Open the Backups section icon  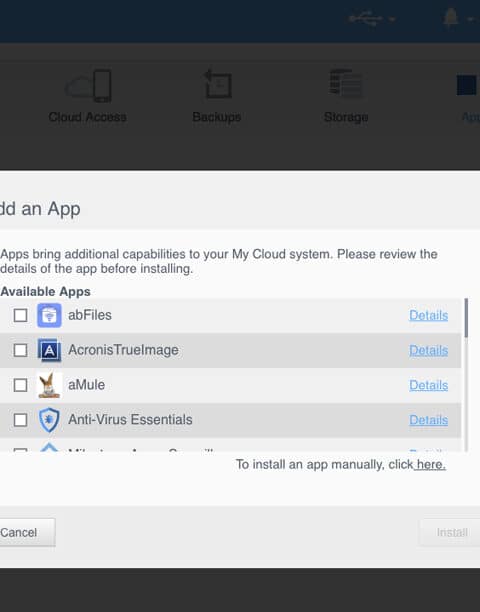218,84
